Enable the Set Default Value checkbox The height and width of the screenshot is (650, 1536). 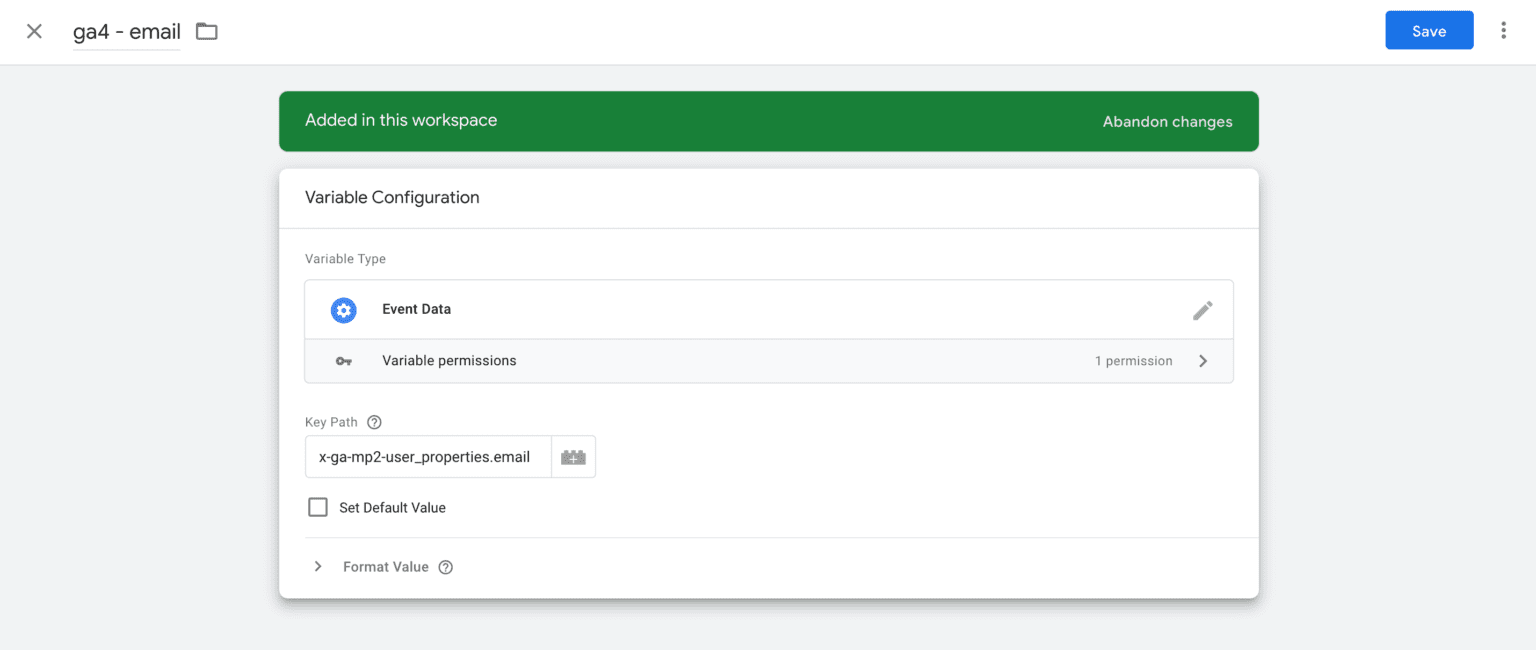tap(318, 507)
